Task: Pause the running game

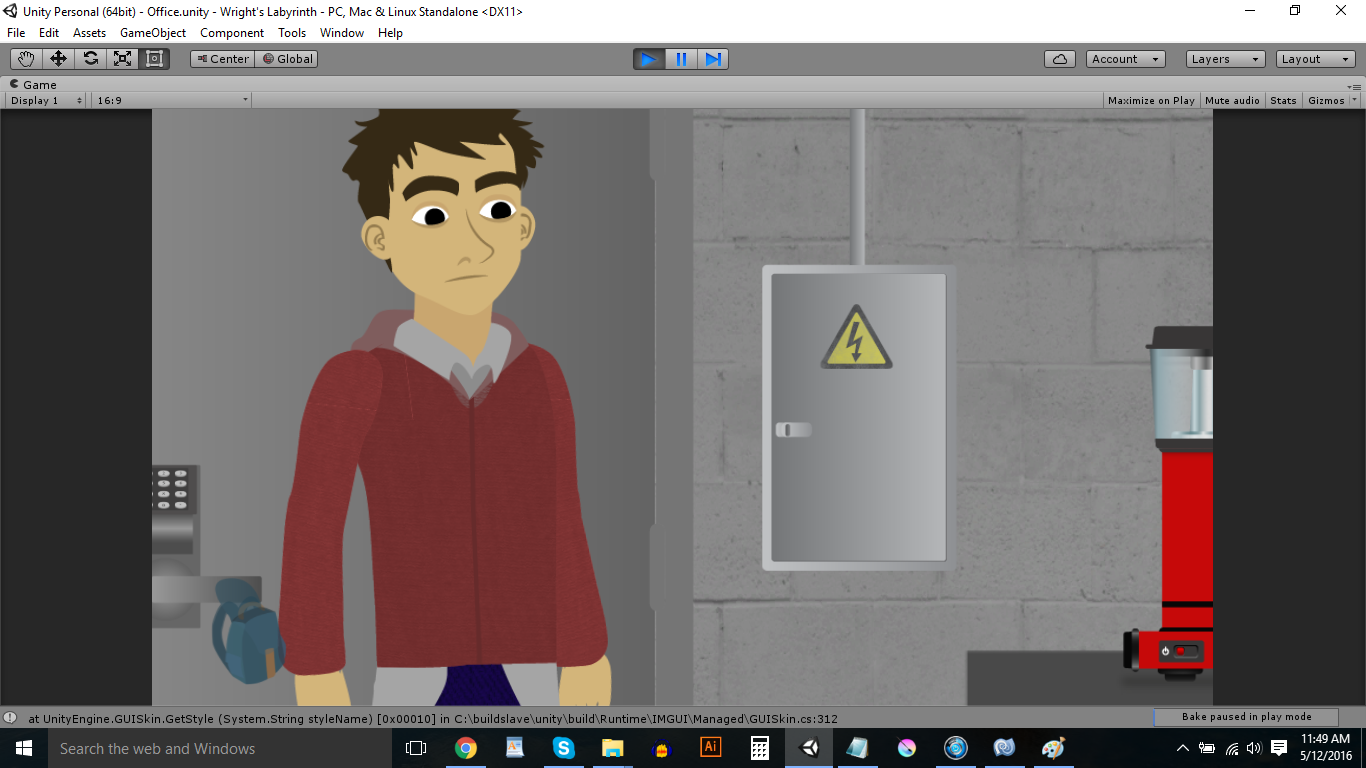Action: pyautogui.click(x=681, y=59)
